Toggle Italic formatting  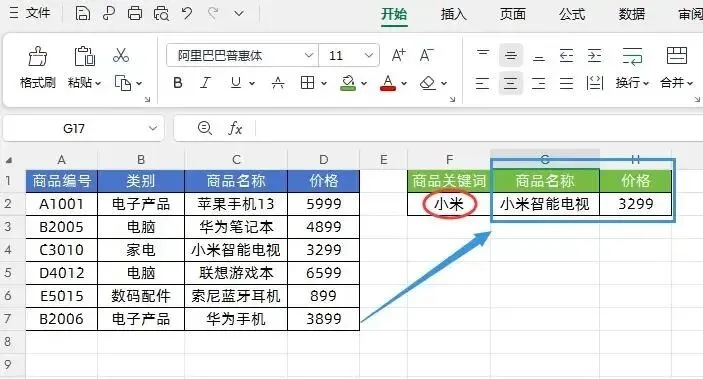(205, 83)
